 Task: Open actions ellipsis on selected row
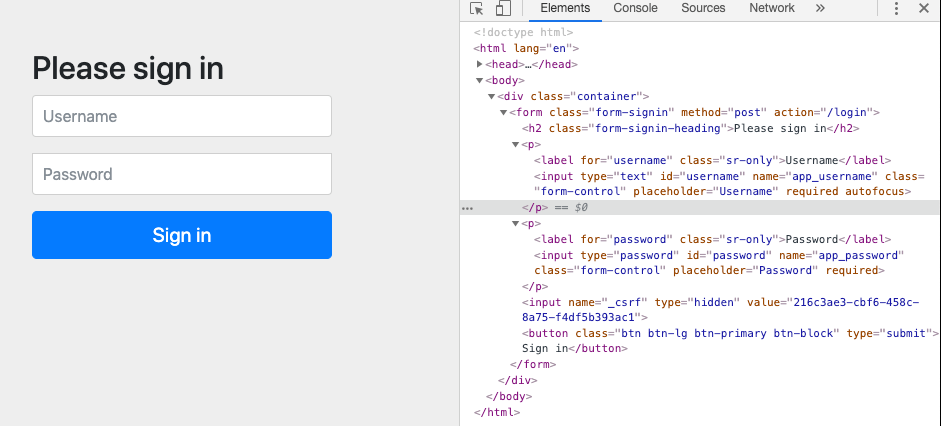[467, 208]
